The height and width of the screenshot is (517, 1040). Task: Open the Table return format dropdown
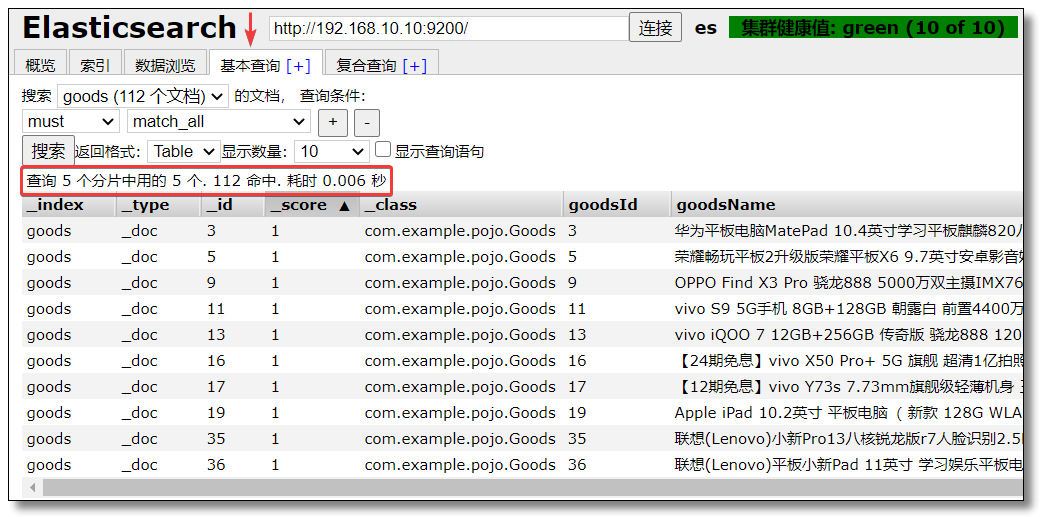[184, 151]
